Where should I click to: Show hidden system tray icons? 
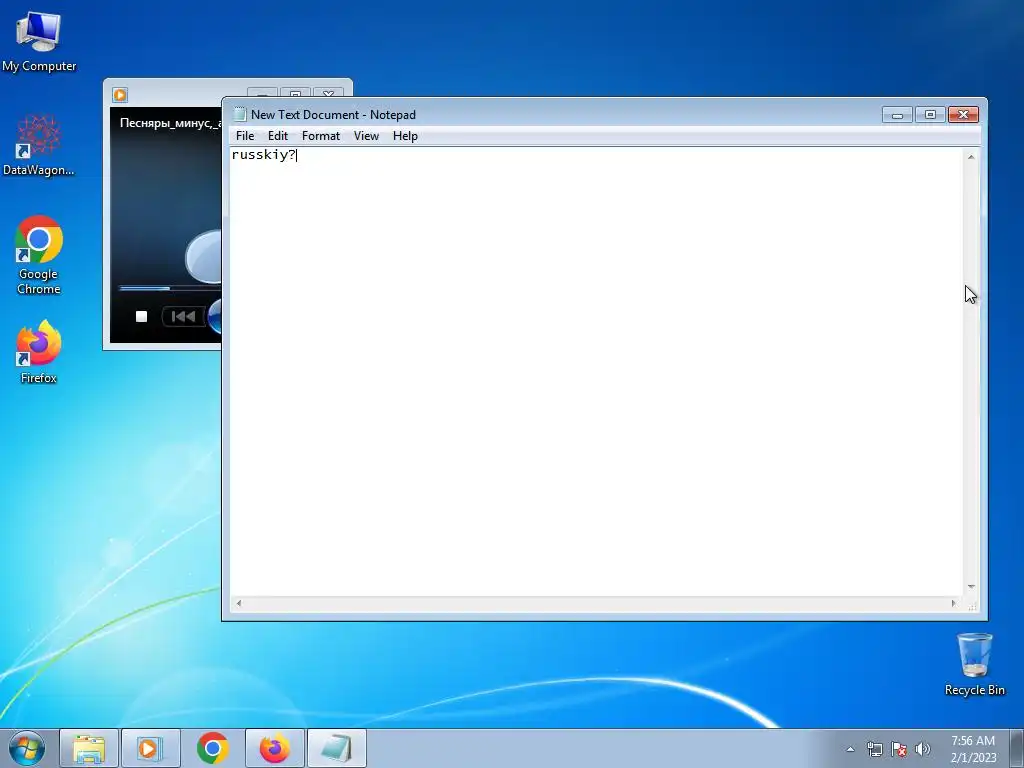pos(850,749)
